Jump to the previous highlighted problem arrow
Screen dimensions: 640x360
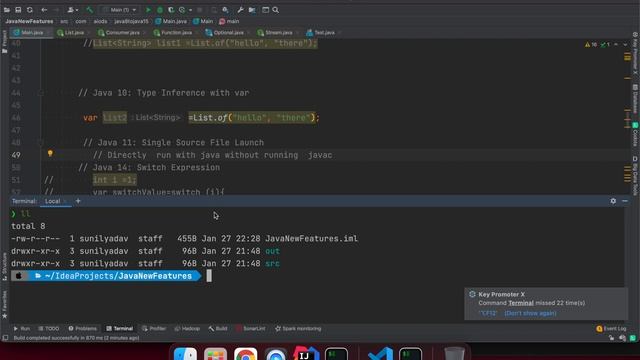point(616,44)
